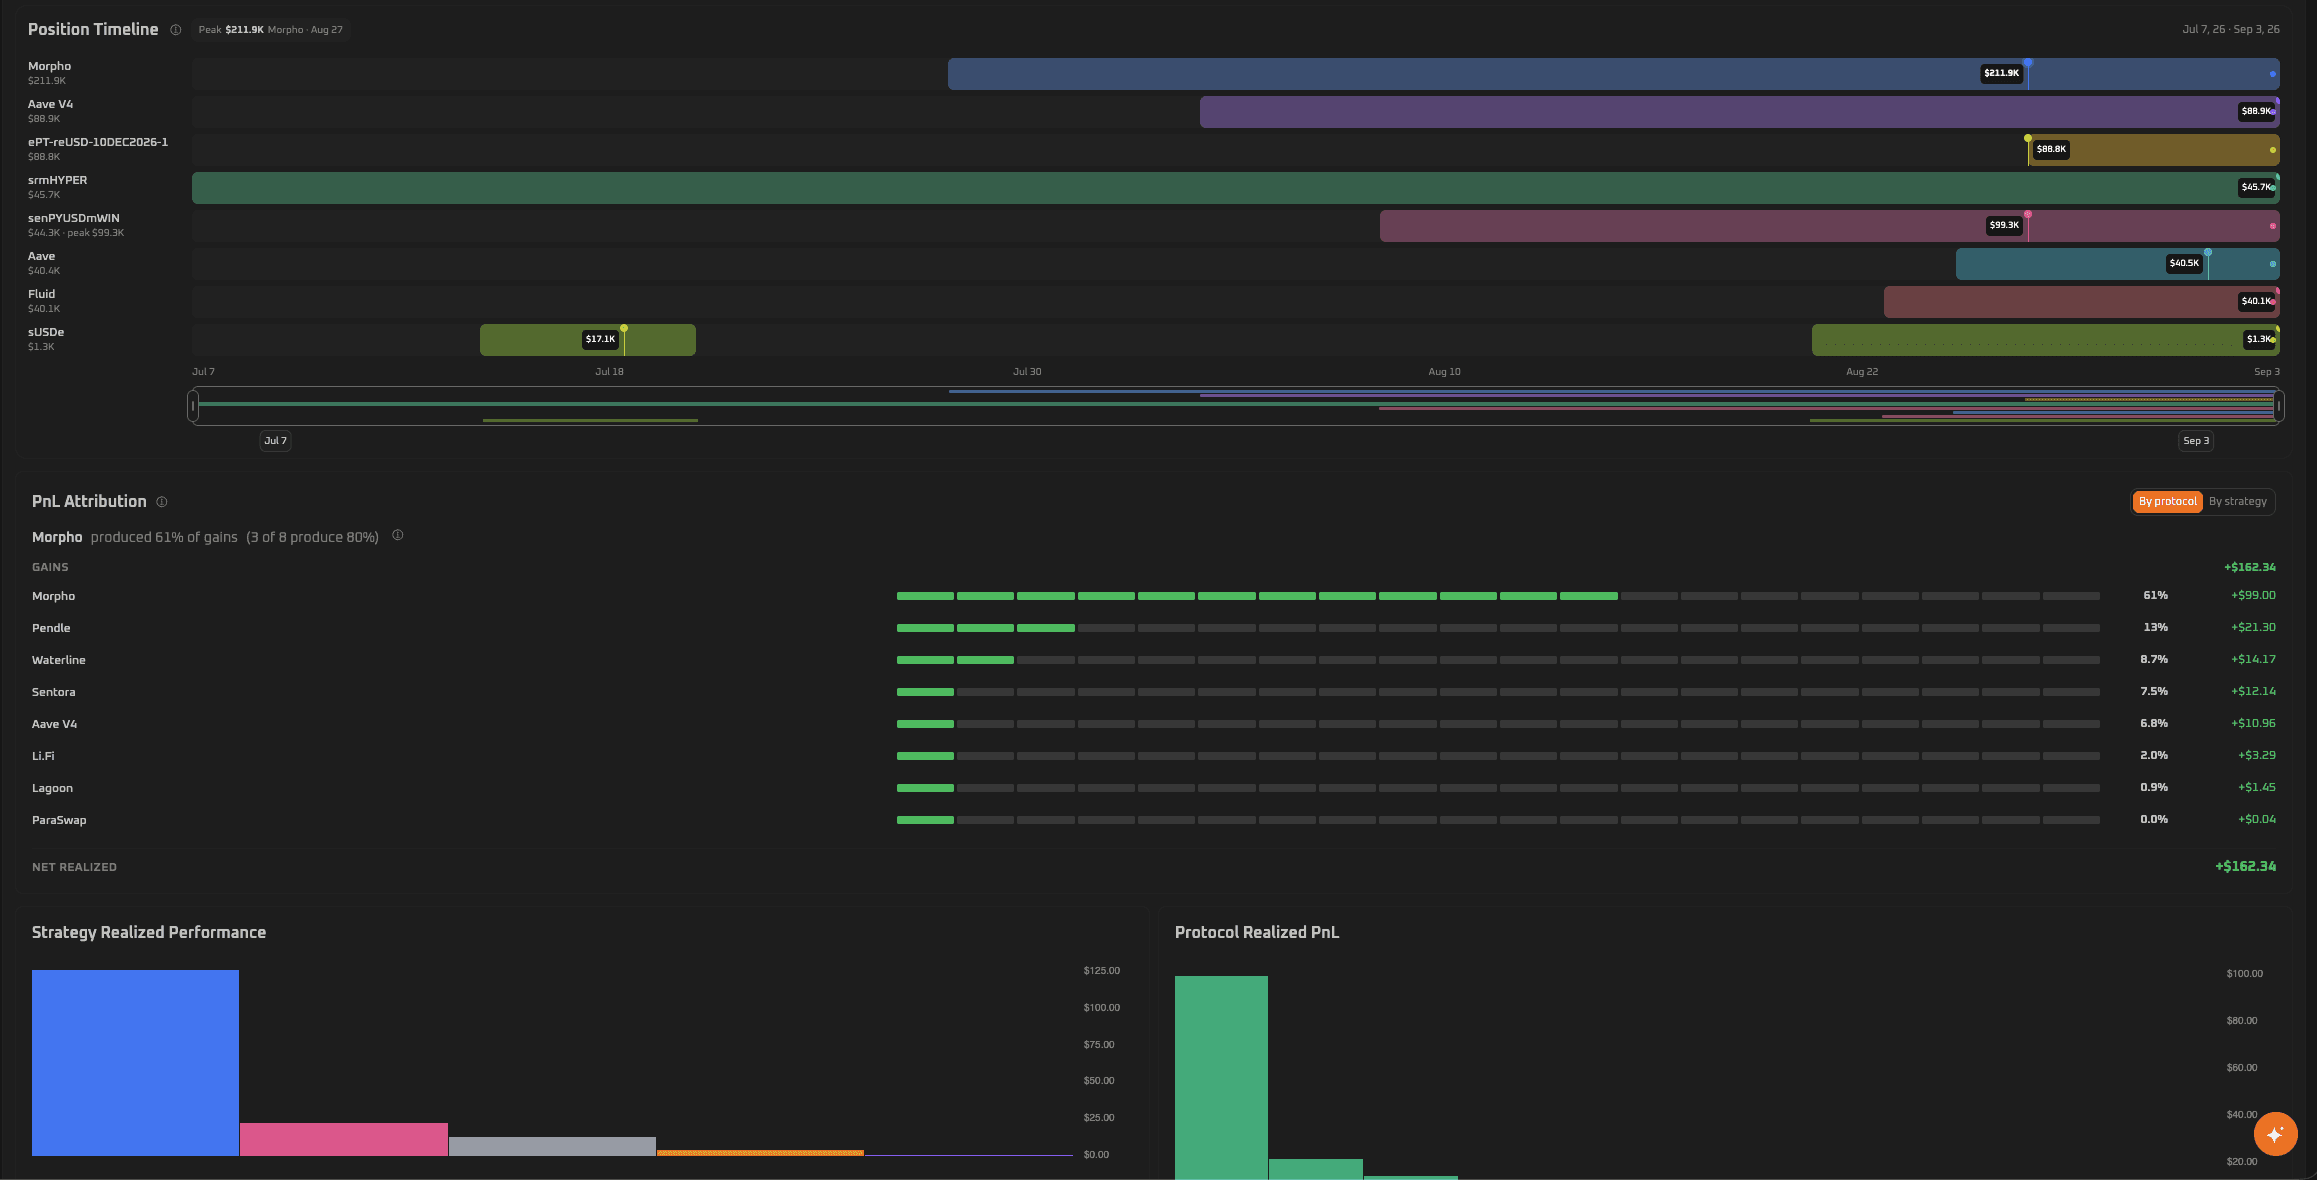Click the 'Peak $211.9K Morpho · Aug 27' badge
The height and width of the screenshot is (1180, 2317).
point(270,30)
